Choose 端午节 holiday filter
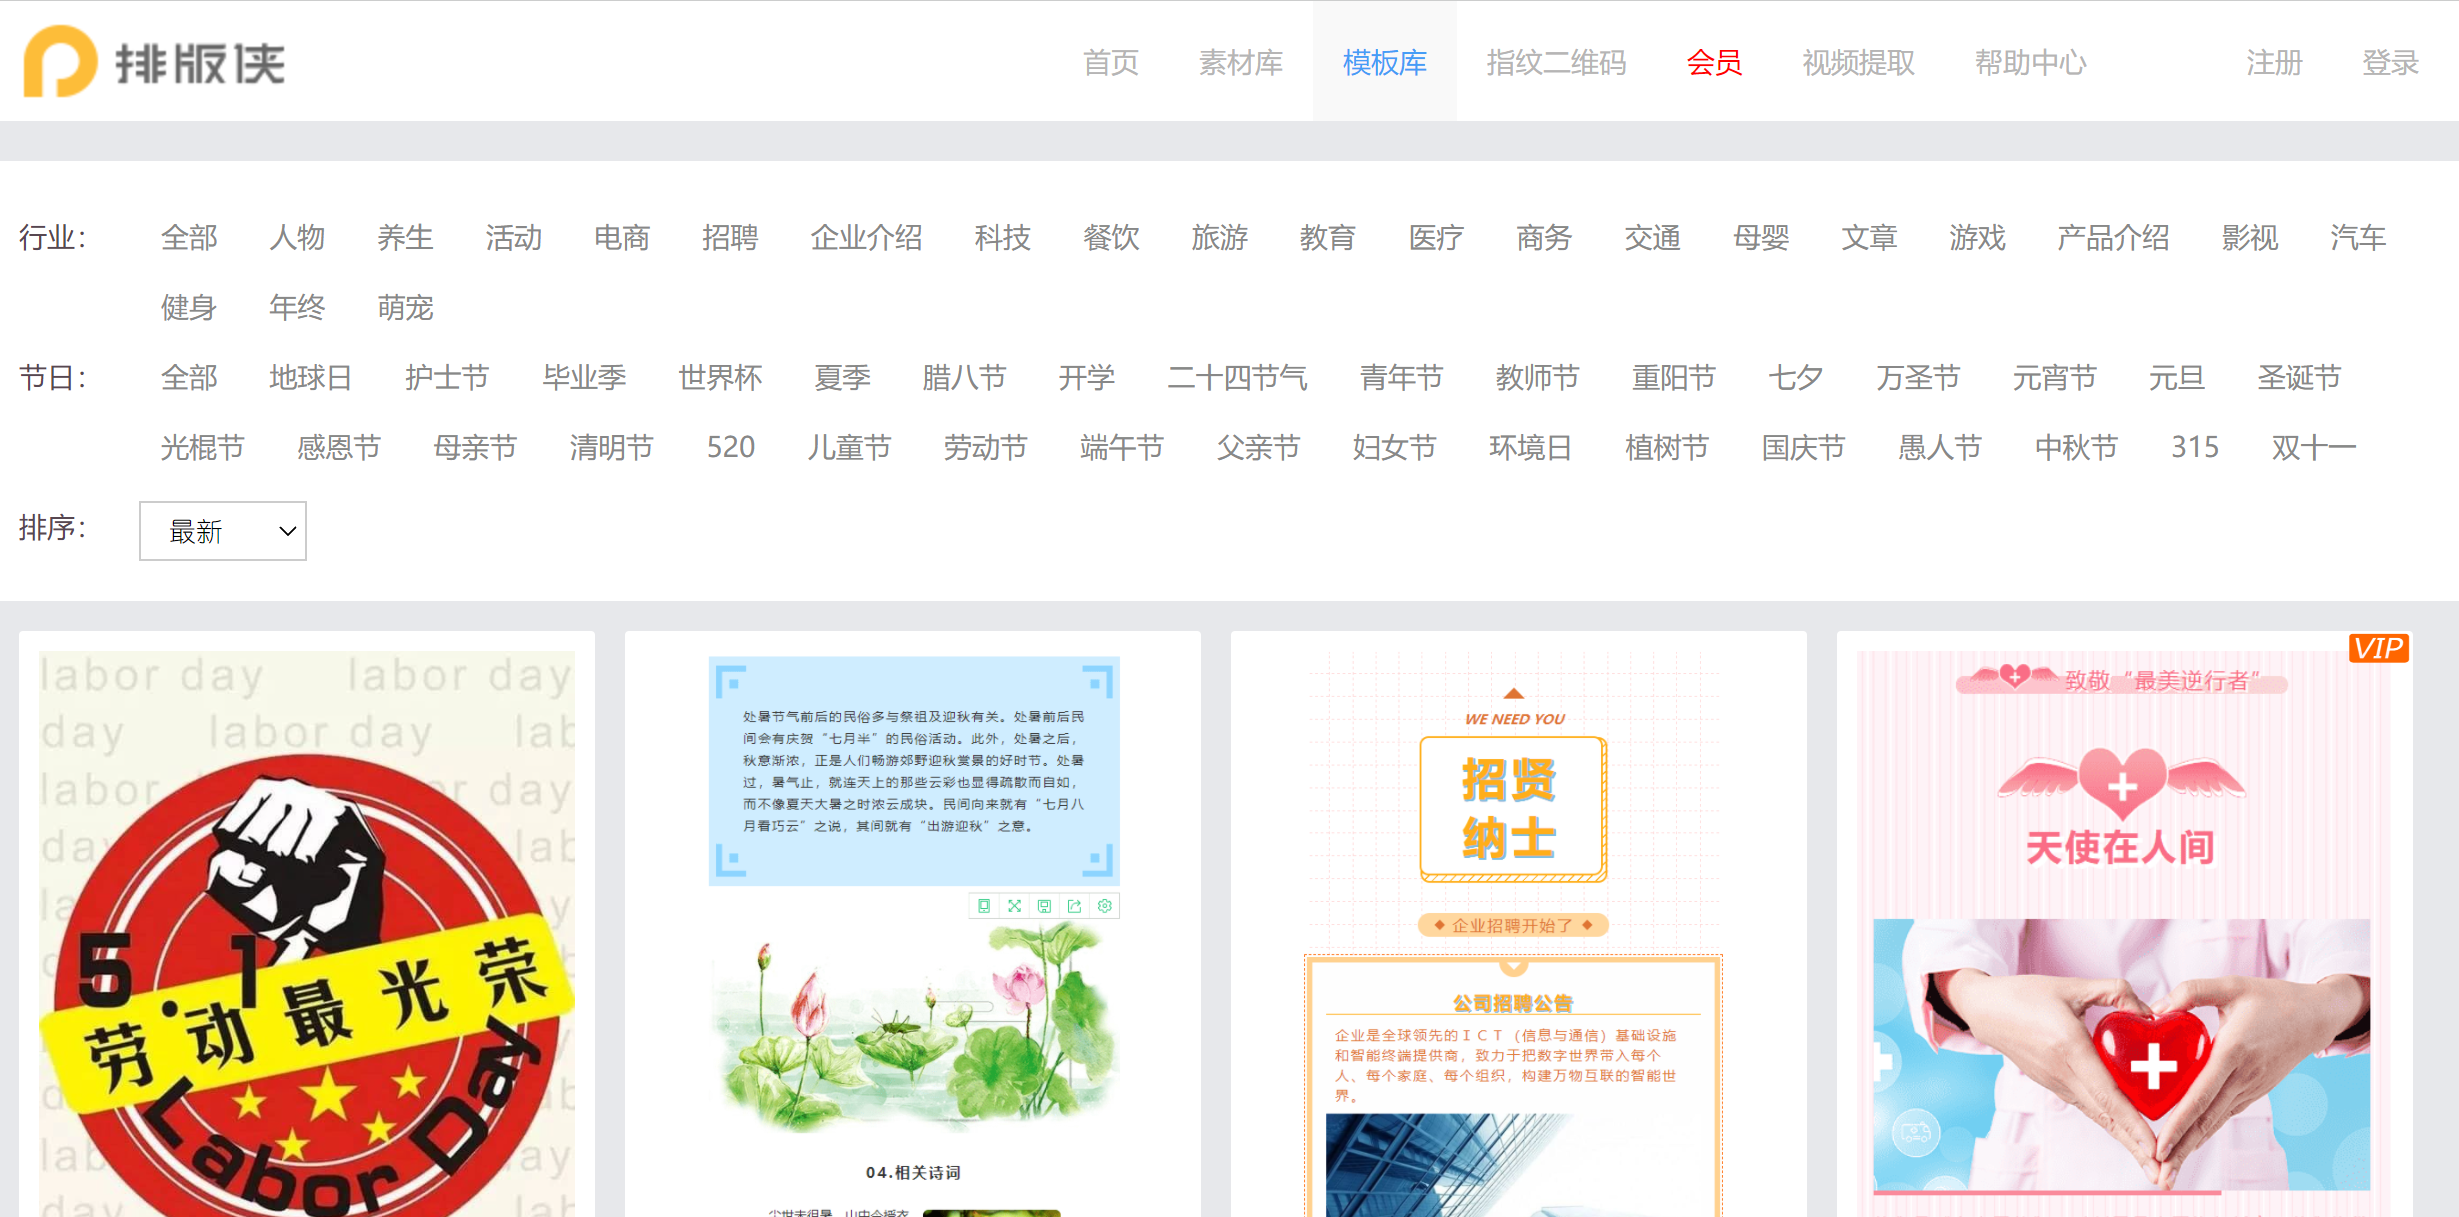The height and width of the screenshot is (1217, 2459). (1122, 447)
